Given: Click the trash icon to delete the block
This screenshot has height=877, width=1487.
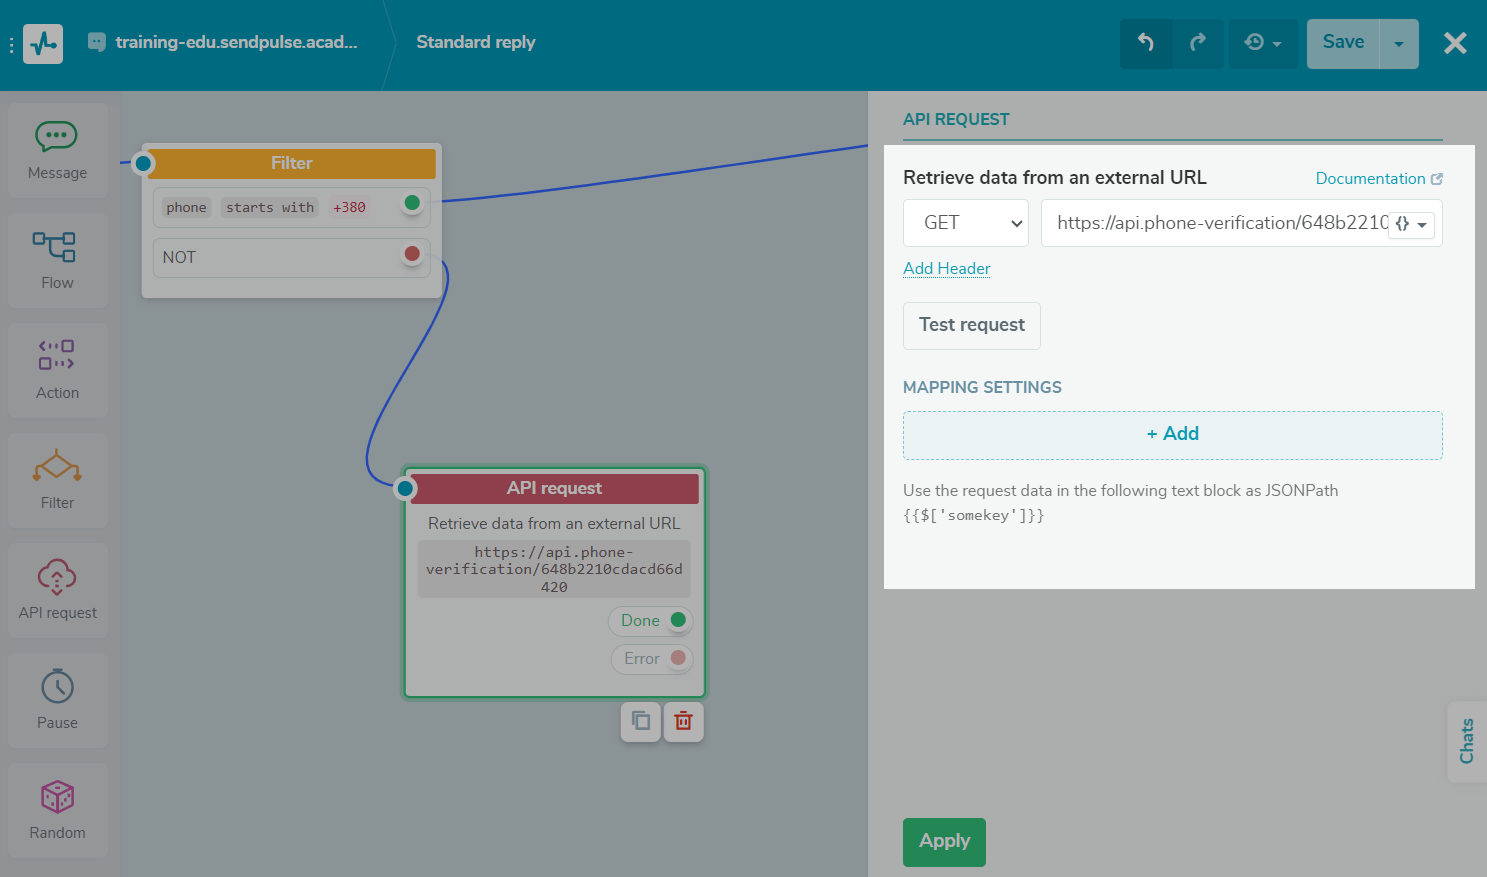Looking at the screenshot, I should point(684,721).
